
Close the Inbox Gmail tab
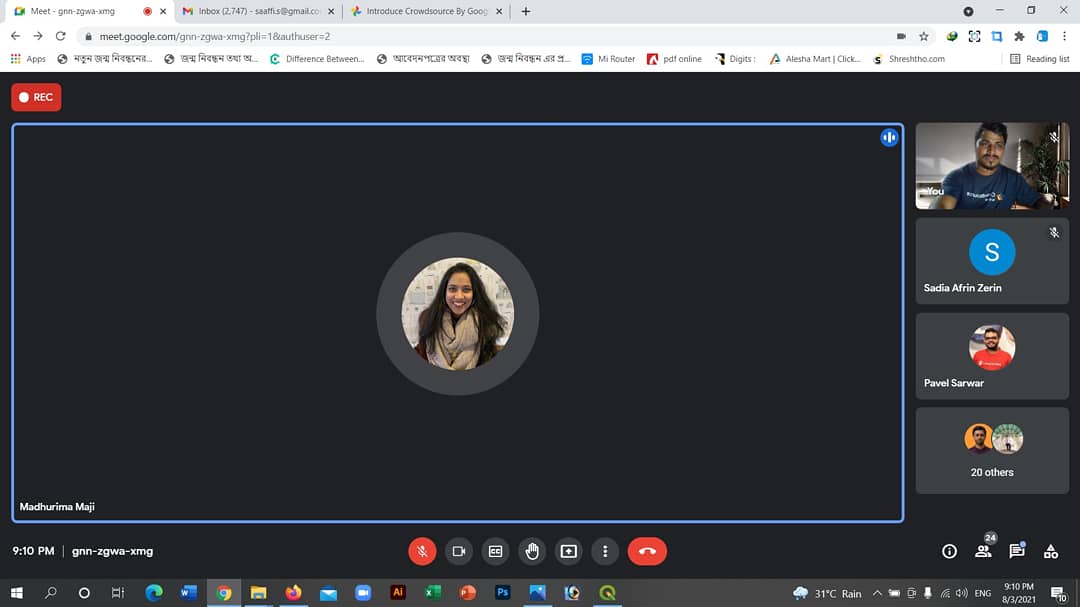(331, 11)
